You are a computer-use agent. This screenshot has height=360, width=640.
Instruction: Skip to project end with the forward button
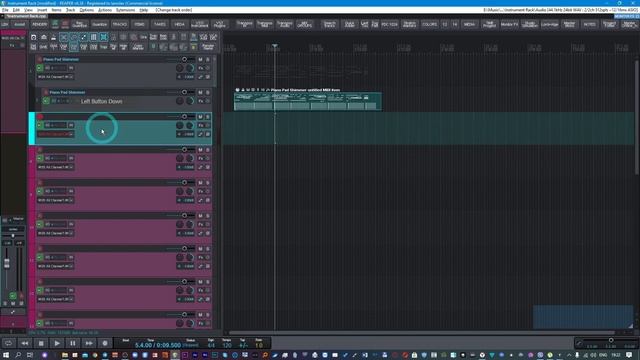[89, 343]
